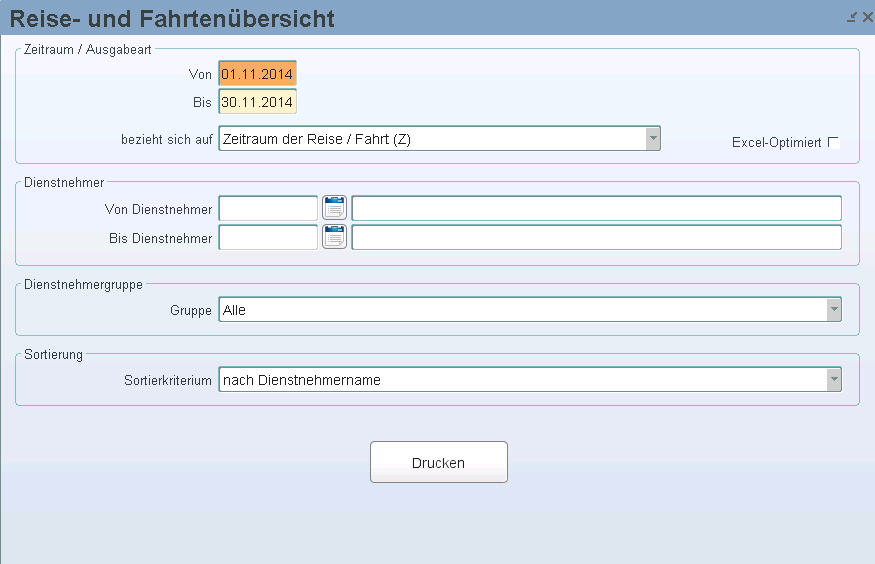This screenshot has width=875, height=564.
Task: Open lookup icon for Von Dienstnehmer
Action: 334,208
